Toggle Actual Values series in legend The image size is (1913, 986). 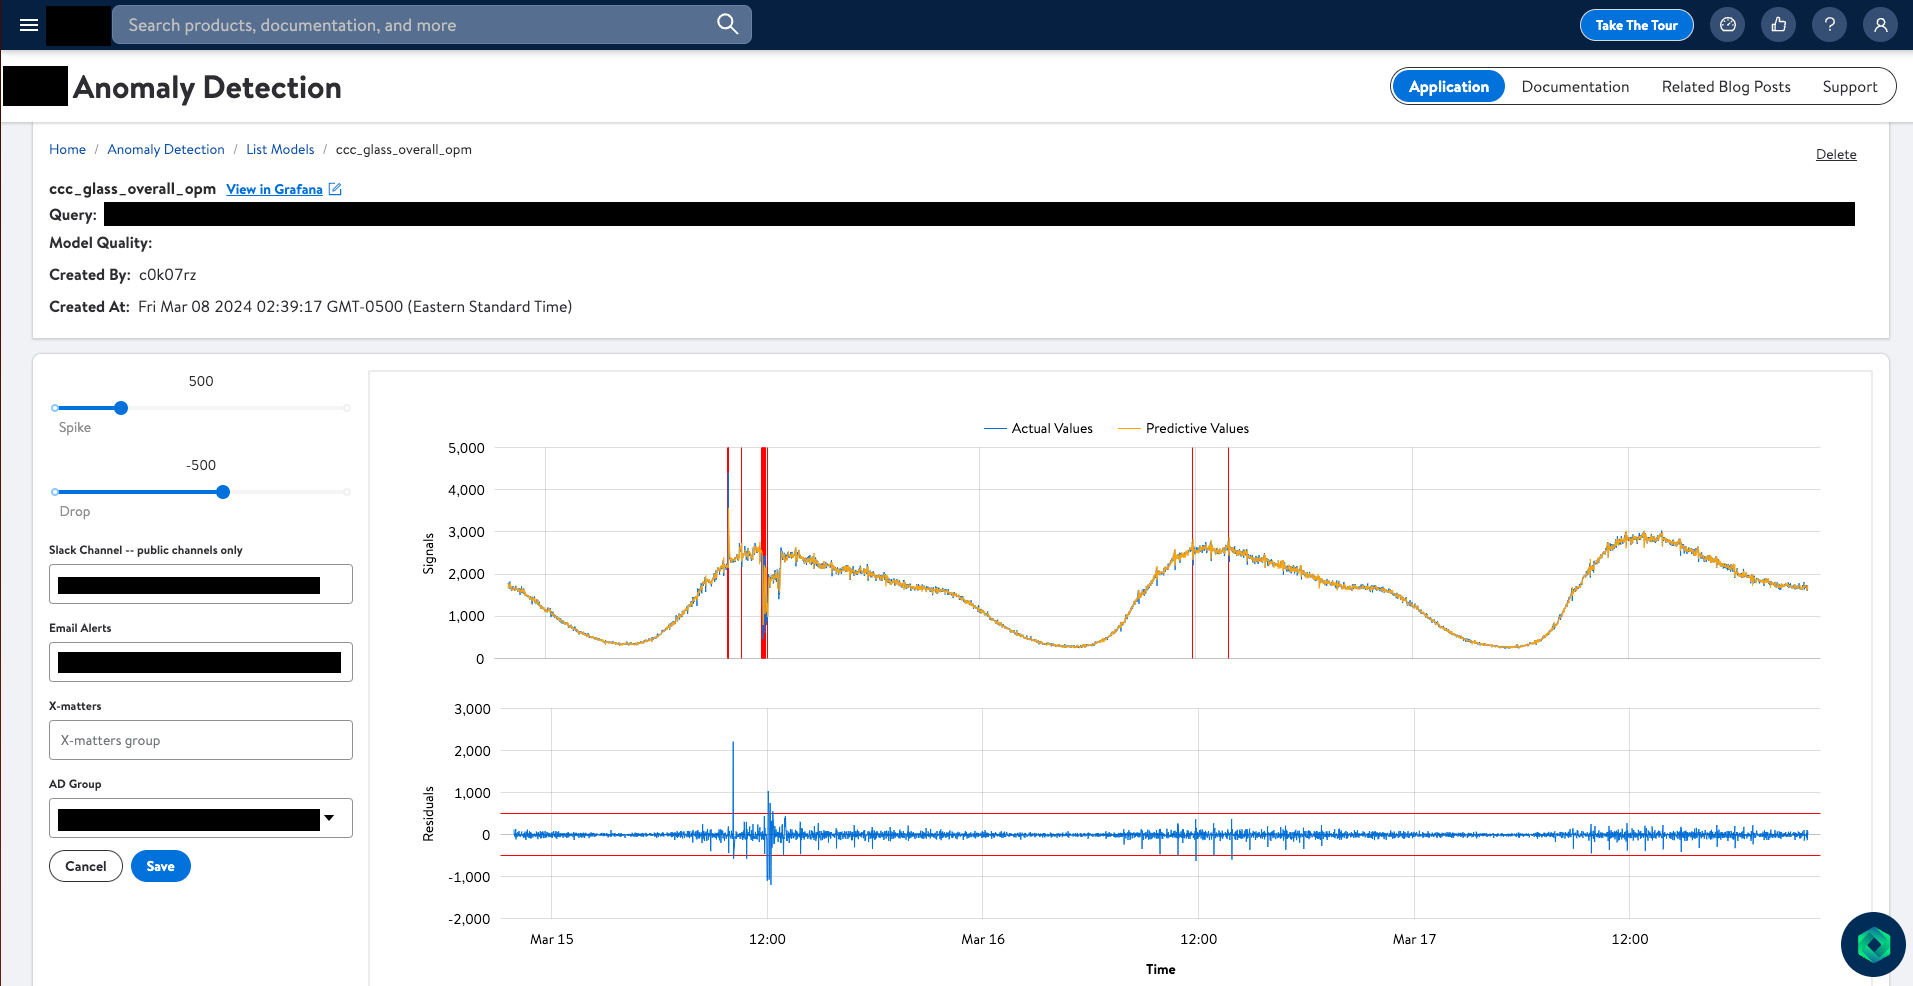click(x=1038, y=428)
